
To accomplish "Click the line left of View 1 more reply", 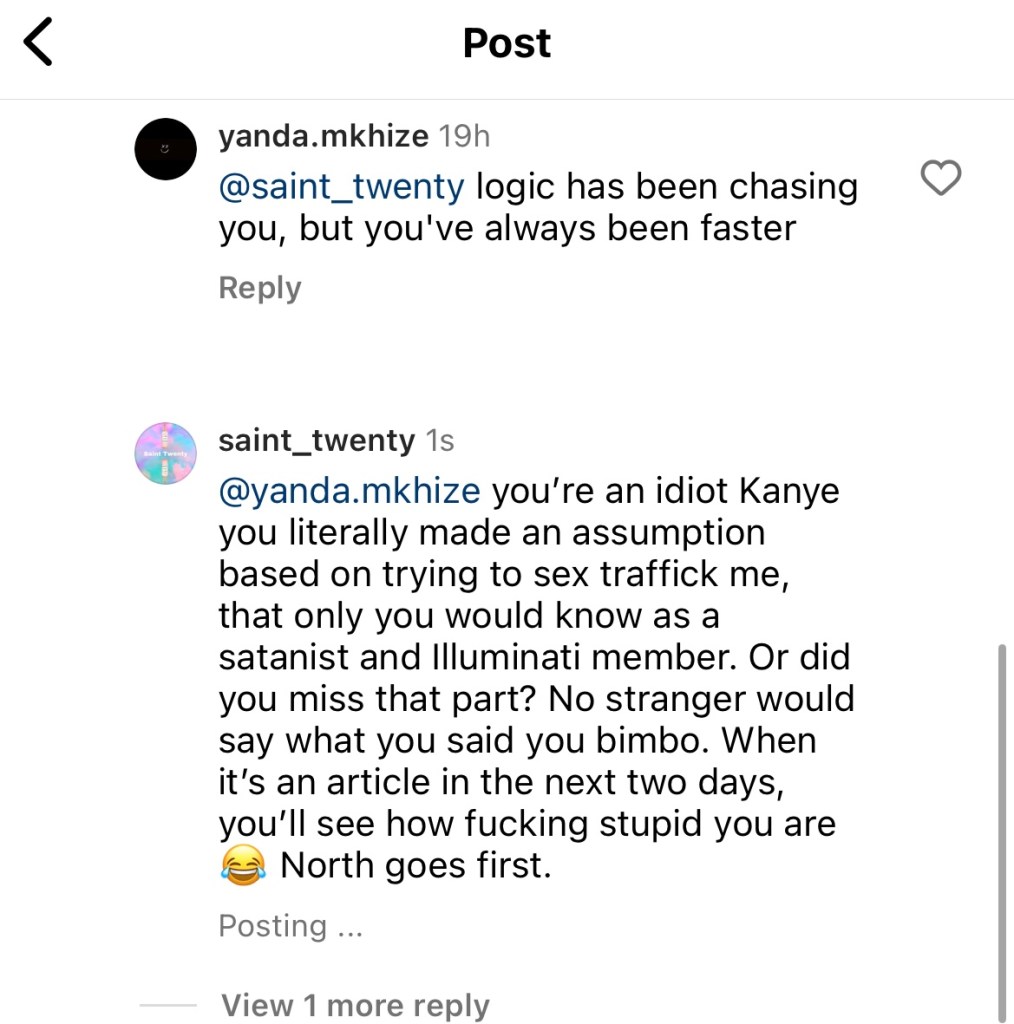I will tap(168, 1004).
